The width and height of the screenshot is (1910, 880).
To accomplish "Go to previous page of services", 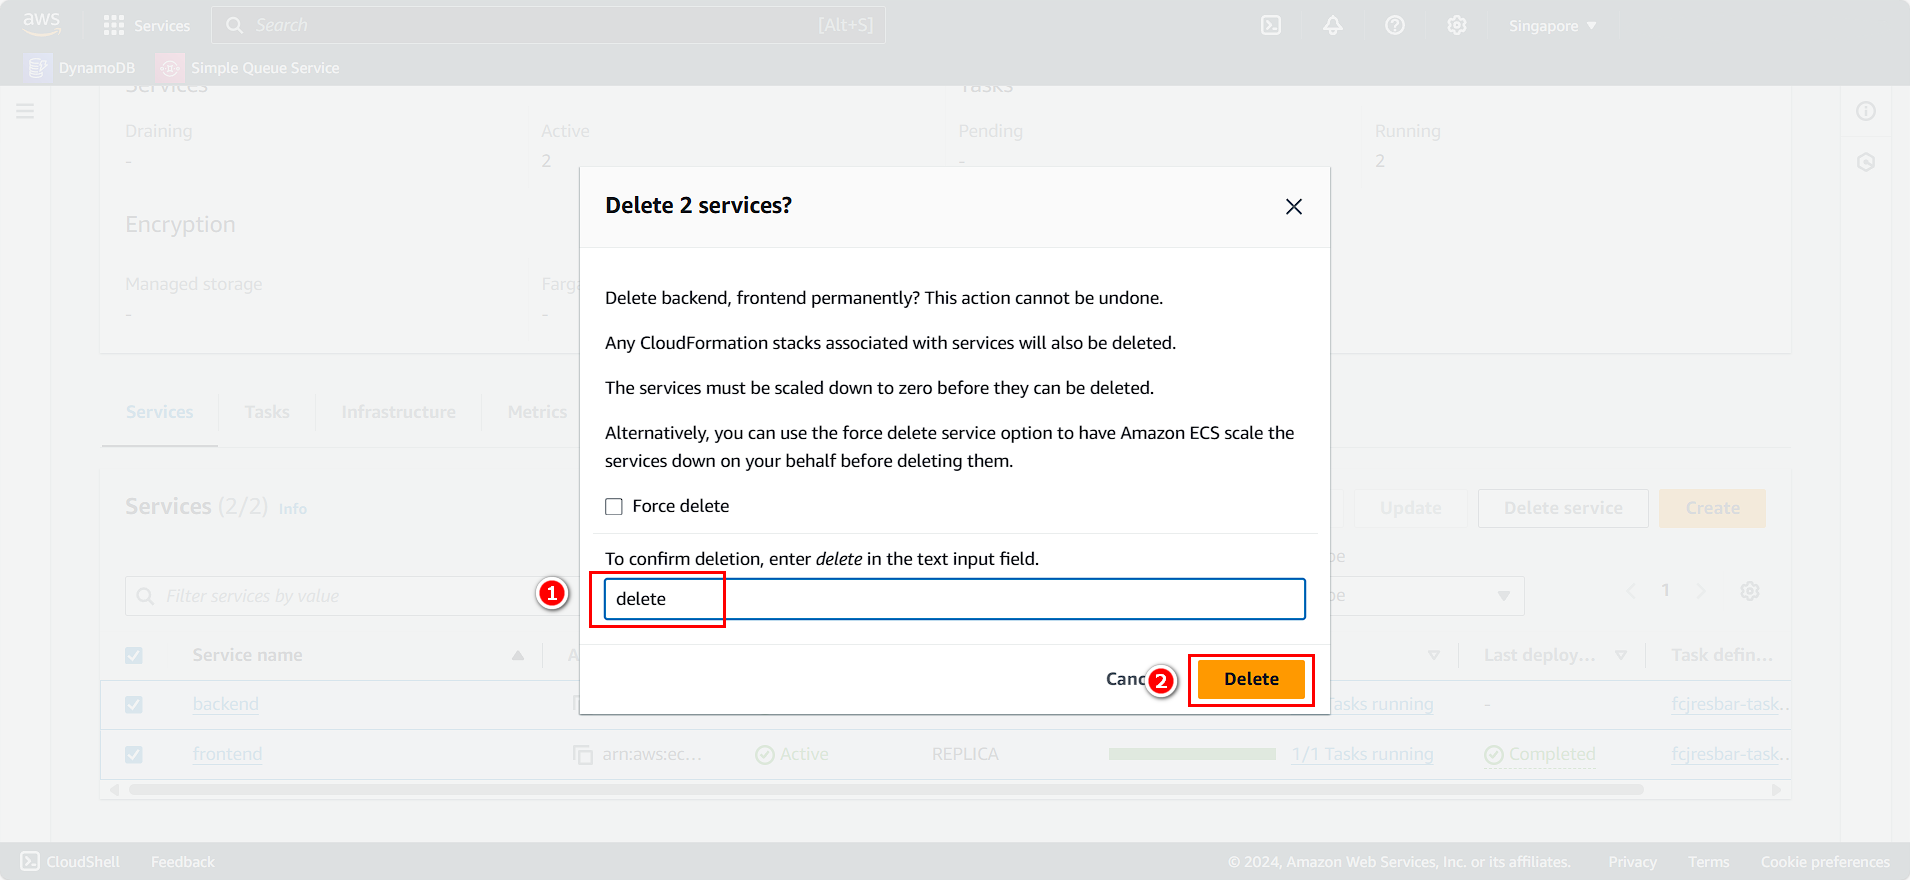I will coord(1631,591).
